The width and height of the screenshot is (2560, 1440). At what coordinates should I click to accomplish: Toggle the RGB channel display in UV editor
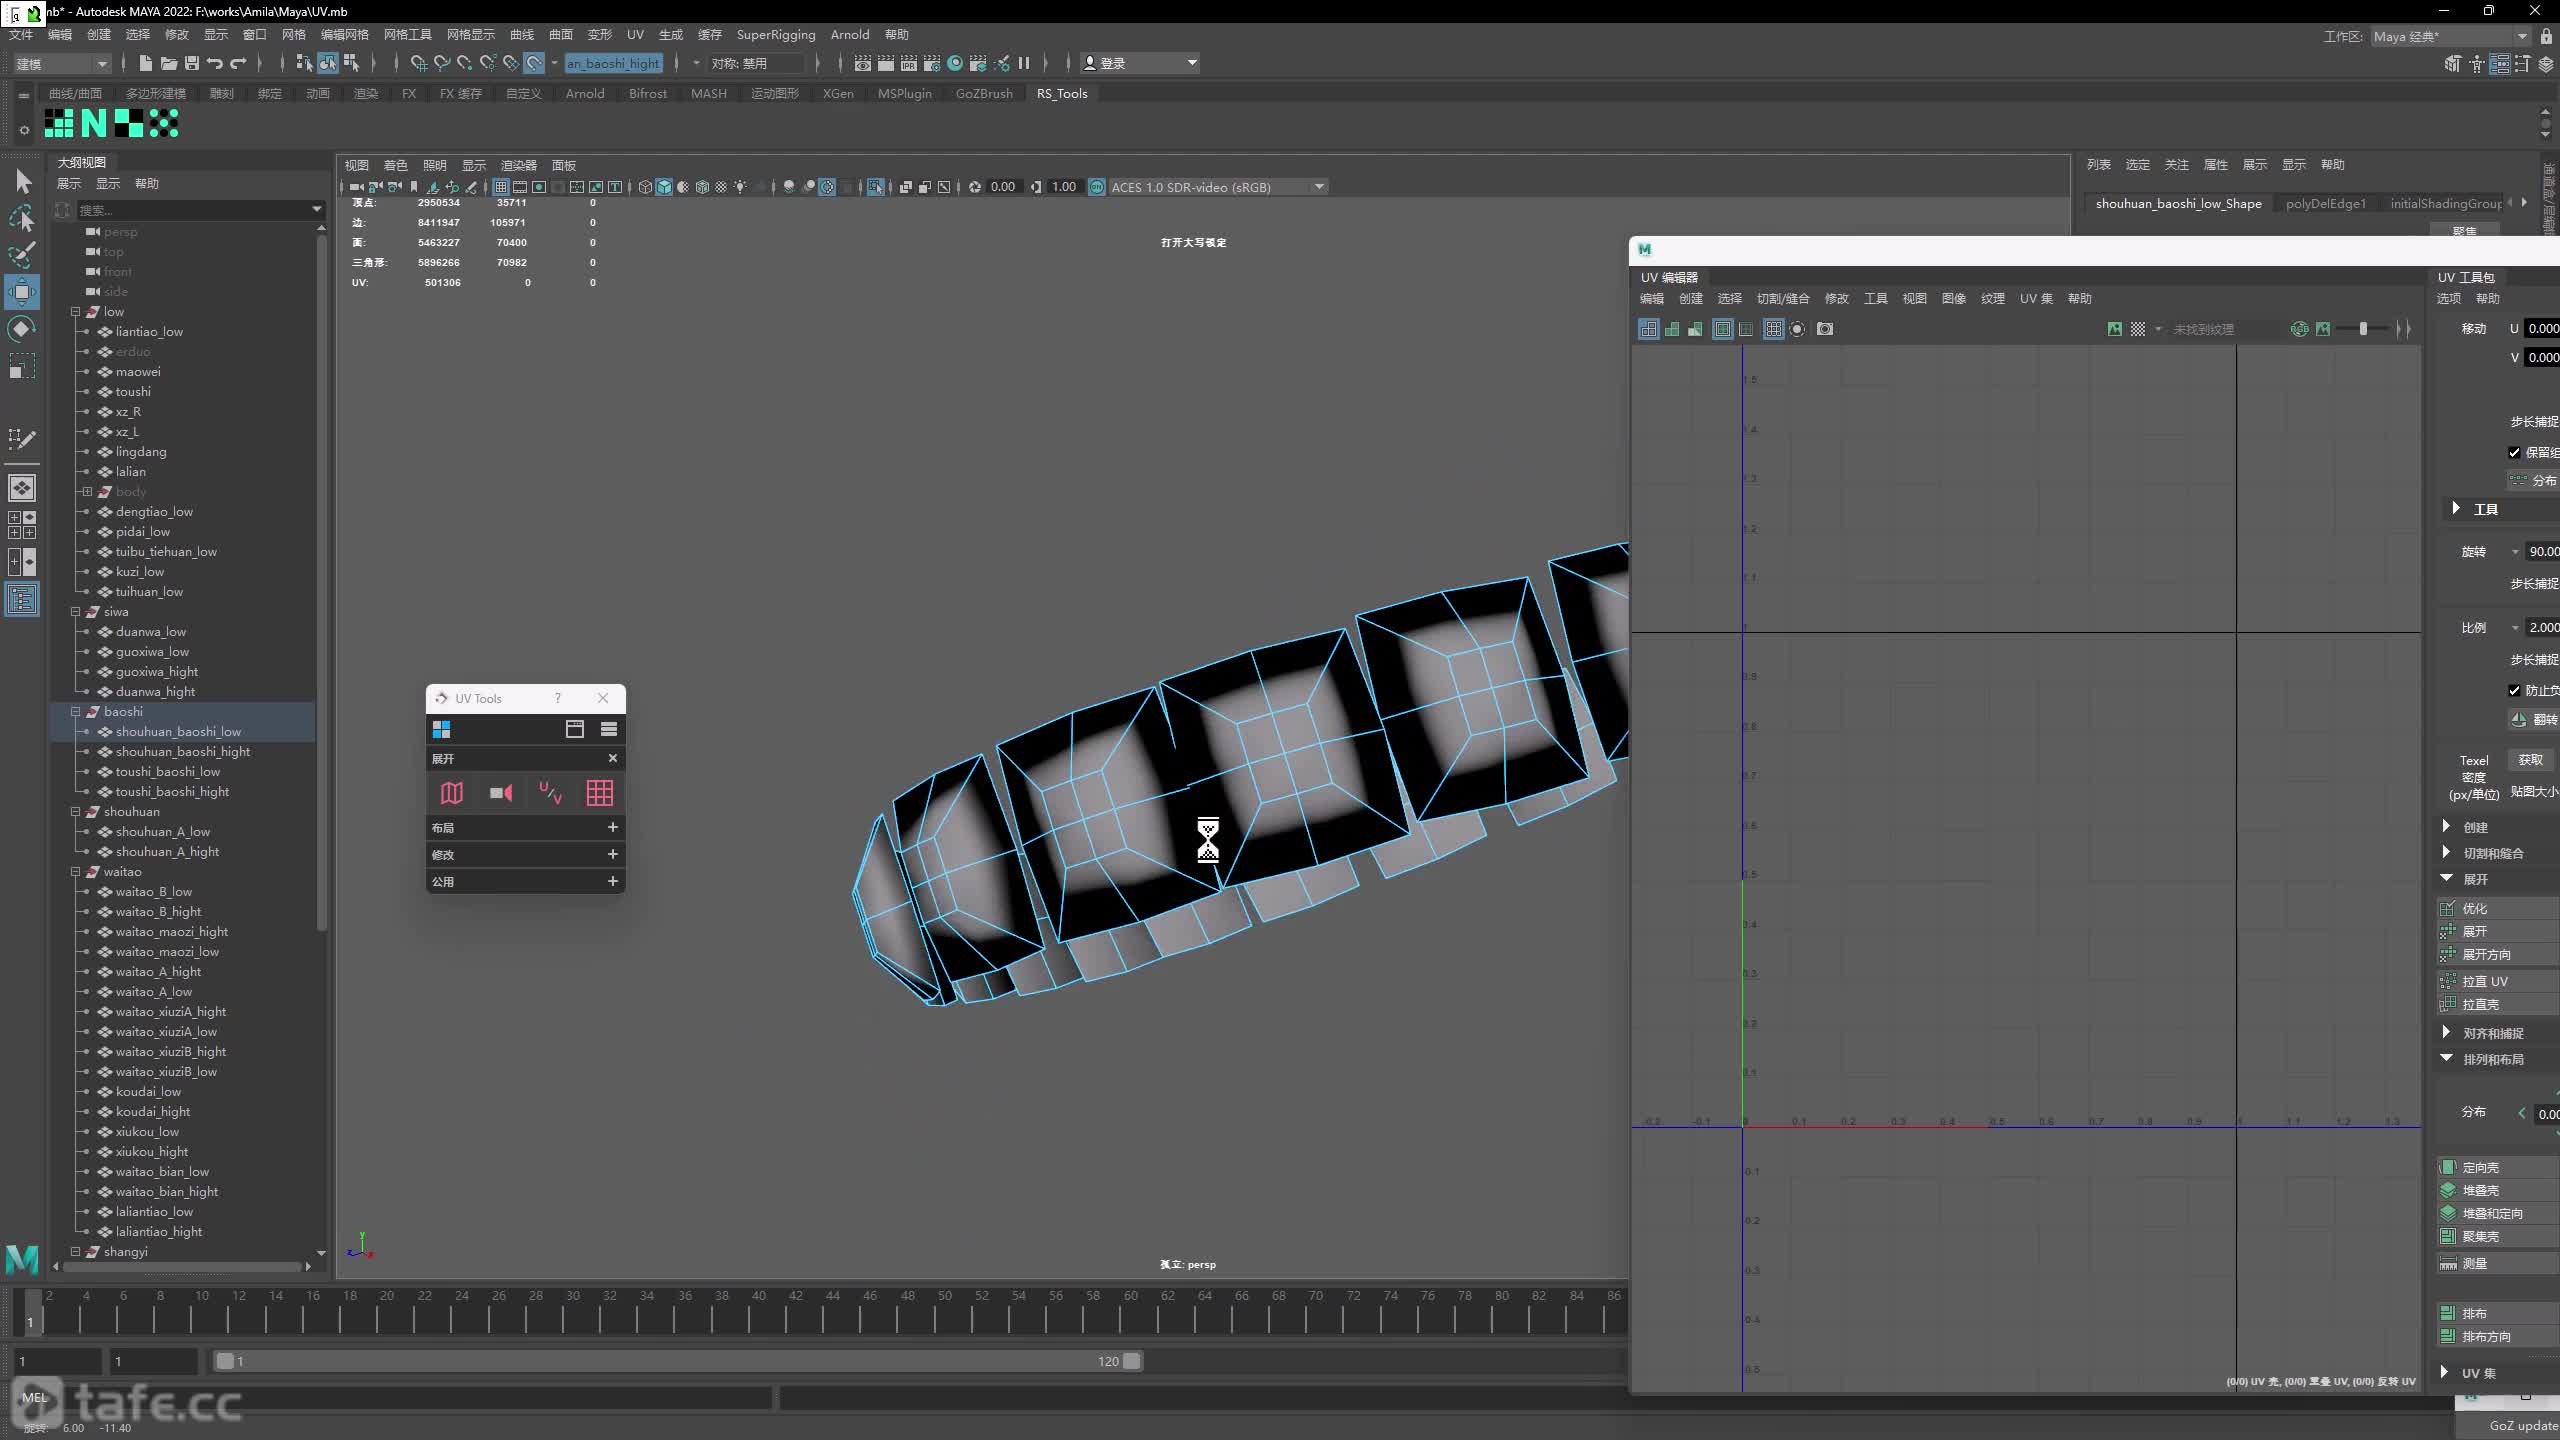click(x=2299, y=329)
